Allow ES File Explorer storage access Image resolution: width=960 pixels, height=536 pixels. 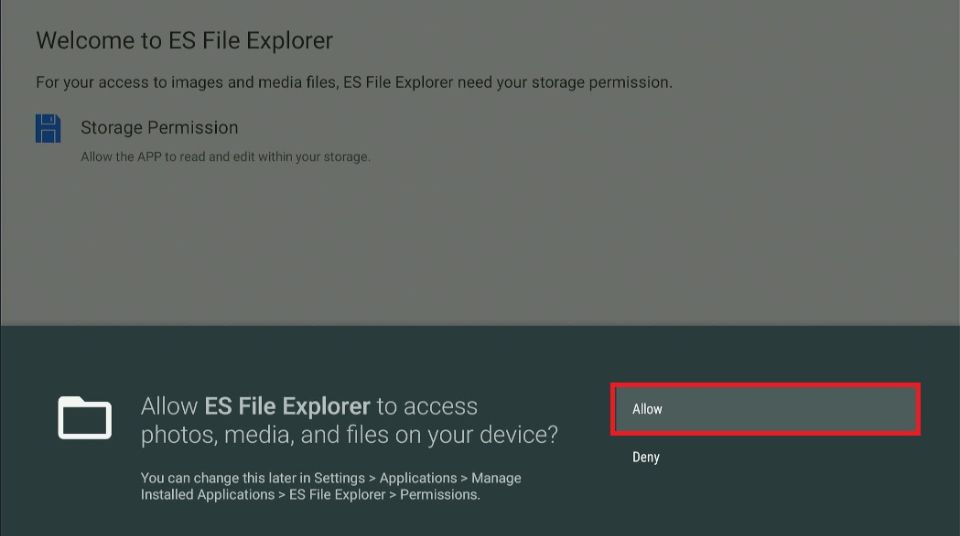click(765, 409)
